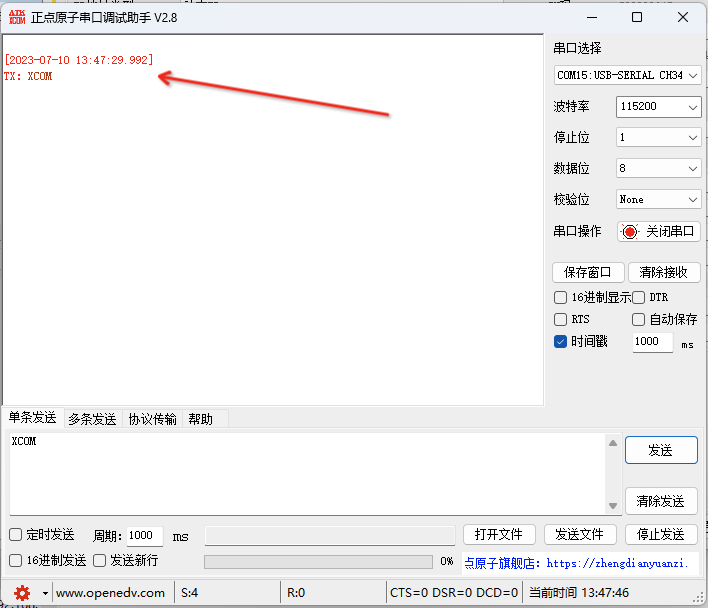Enable the 16进制发送 hex send checkbox
This screenshot has width=708, height=608.
[x=16, y=561]
